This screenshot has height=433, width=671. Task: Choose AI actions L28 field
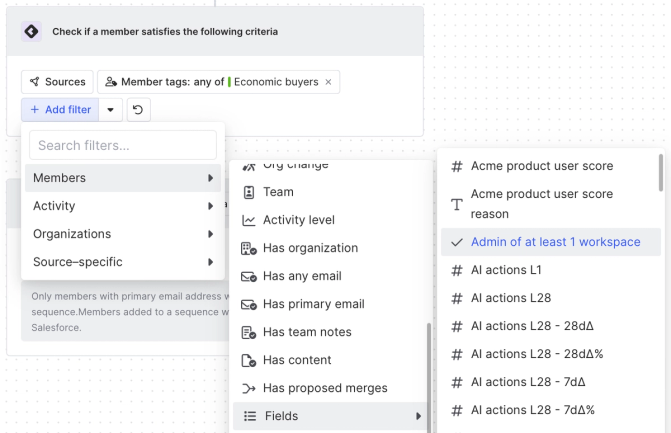point(512,298)
